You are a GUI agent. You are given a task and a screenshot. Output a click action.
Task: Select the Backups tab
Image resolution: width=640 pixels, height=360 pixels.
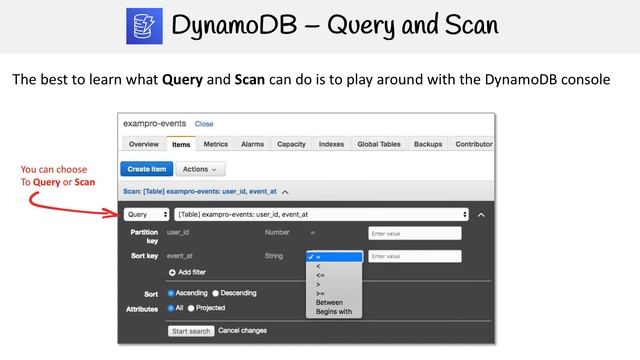(428, 144)
